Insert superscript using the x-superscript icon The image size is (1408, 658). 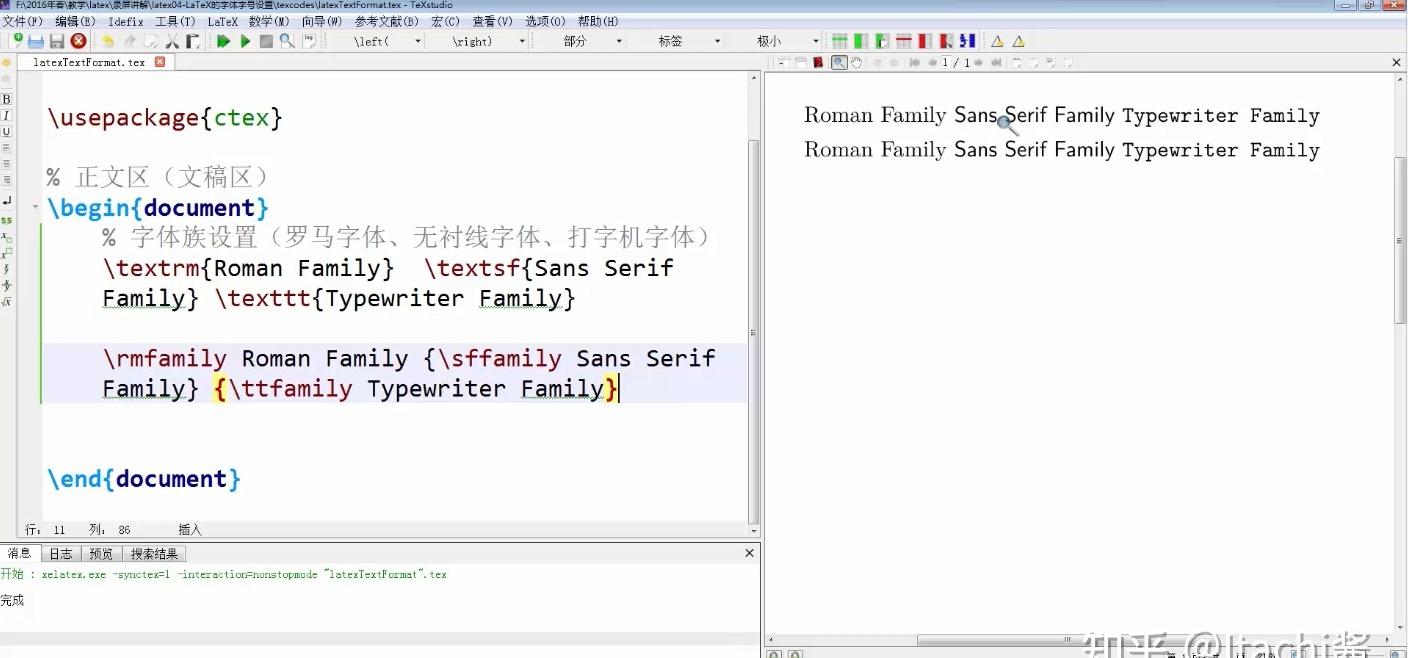6,253
